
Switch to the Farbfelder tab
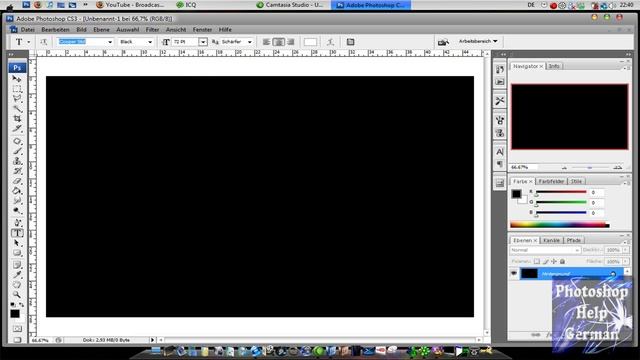coord(551,181)
